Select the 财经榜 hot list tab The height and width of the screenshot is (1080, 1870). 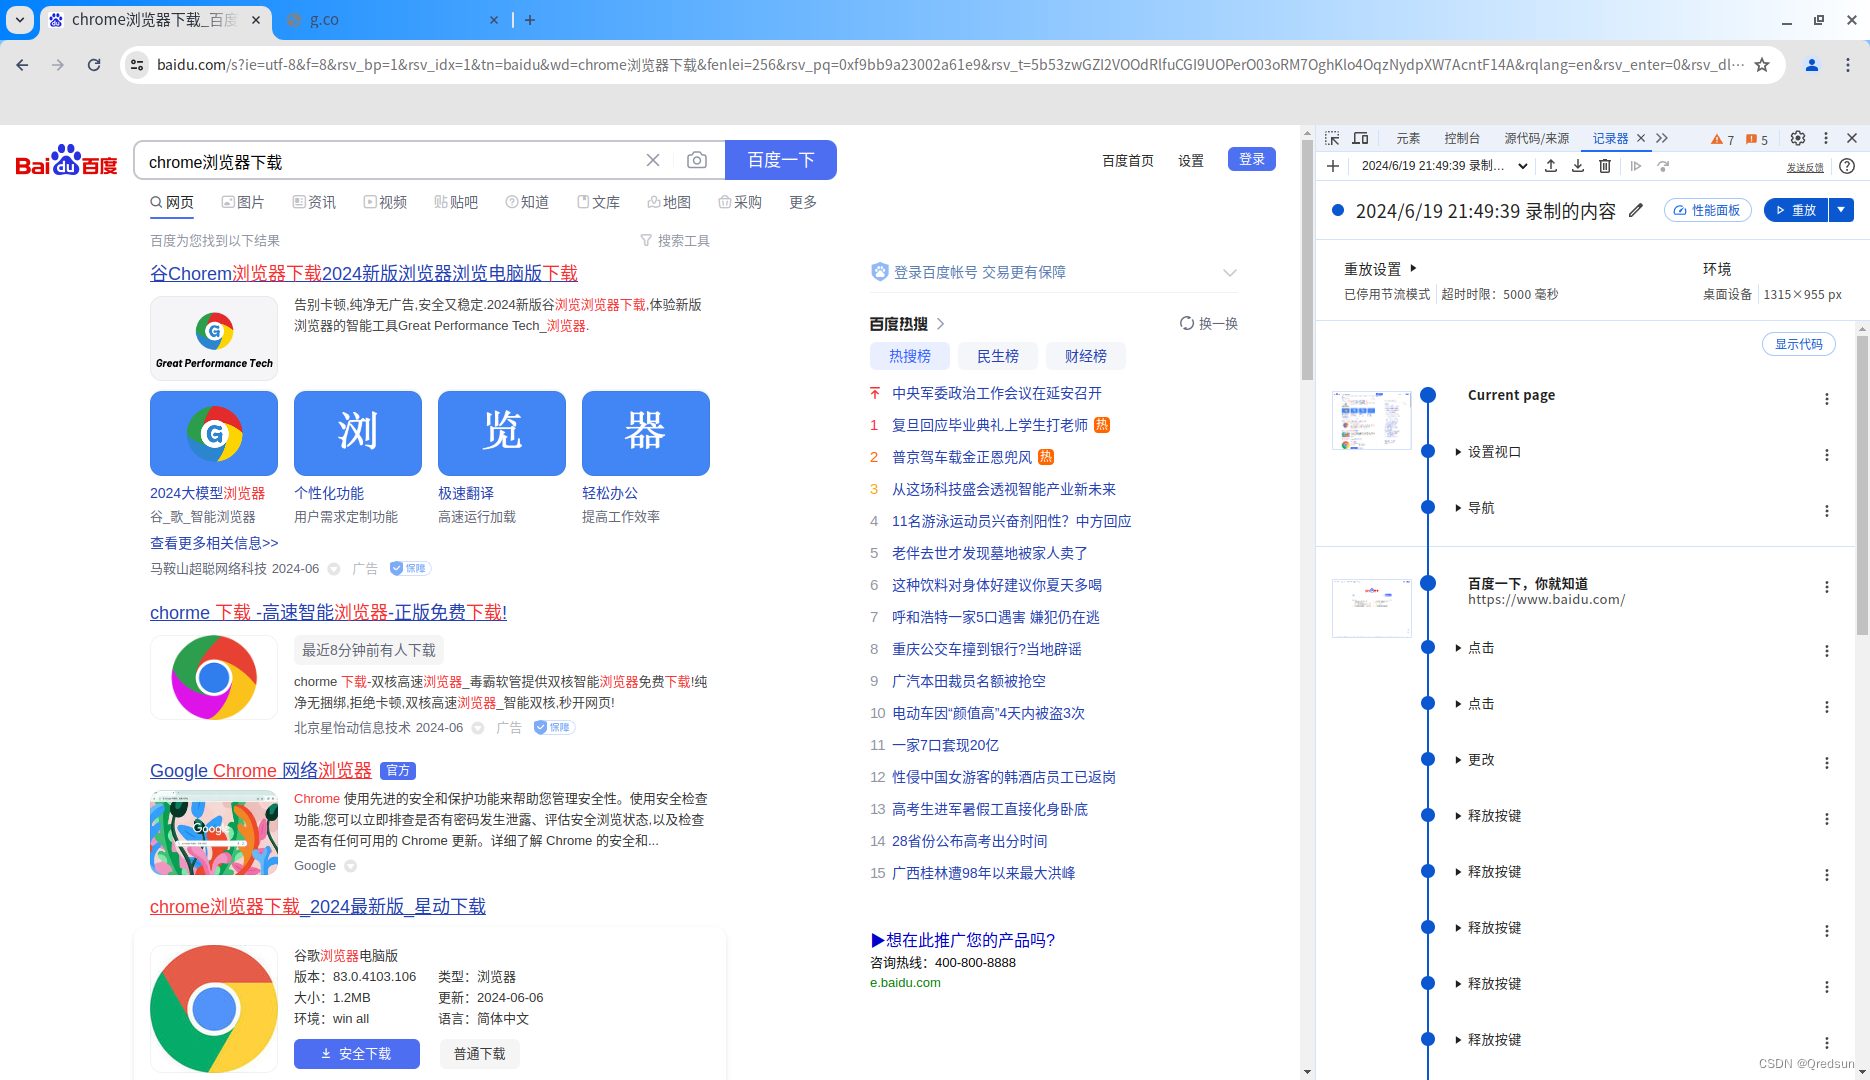tap(1086, 356)
